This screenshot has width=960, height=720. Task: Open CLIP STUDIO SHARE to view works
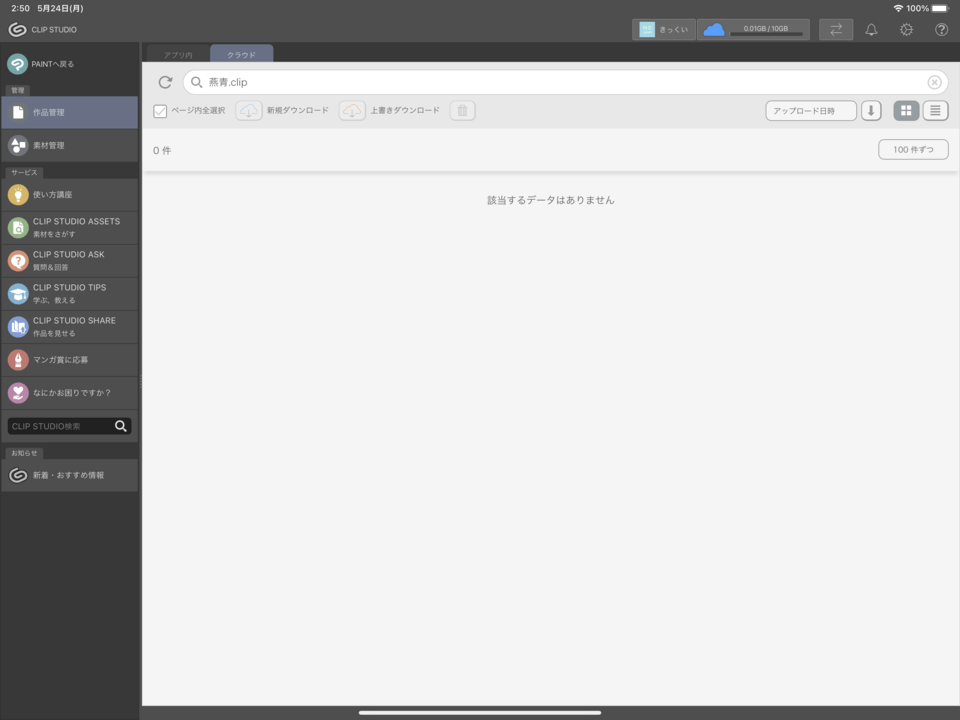tap(69, 326)
